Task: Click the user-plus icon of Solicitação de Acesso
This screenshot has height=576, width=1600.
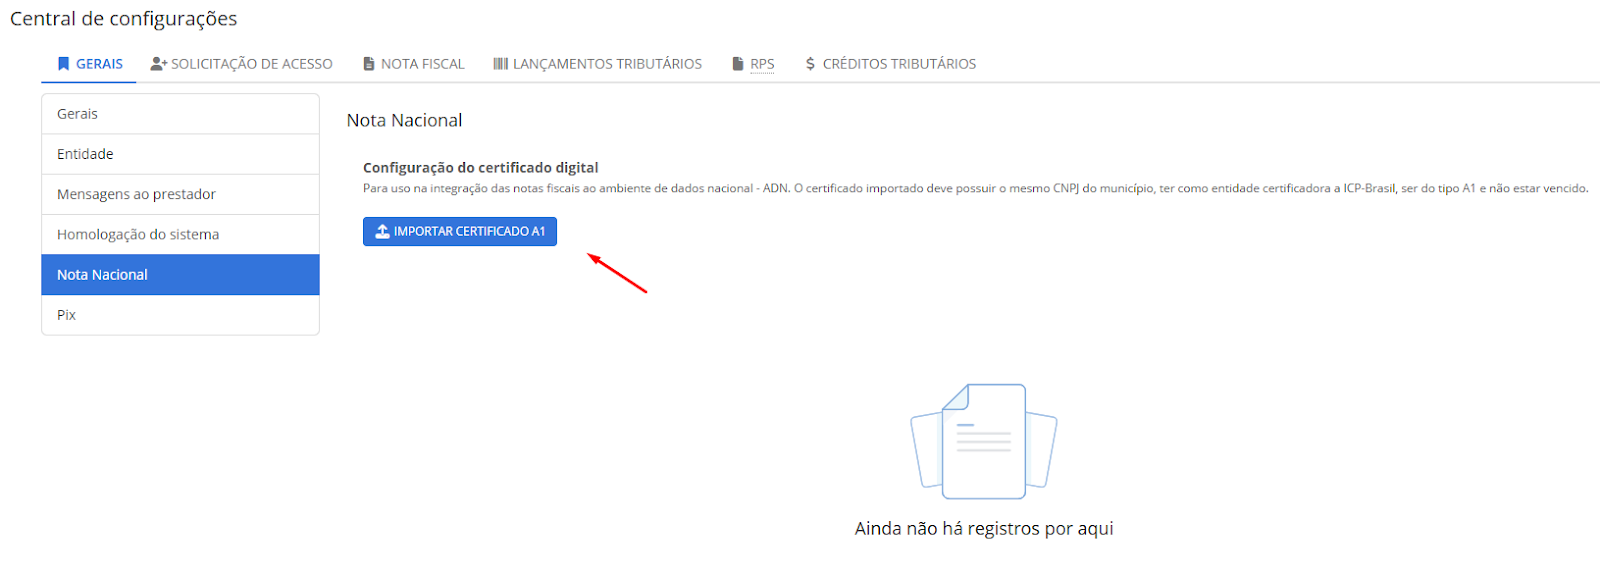Action: coord(159,64)
